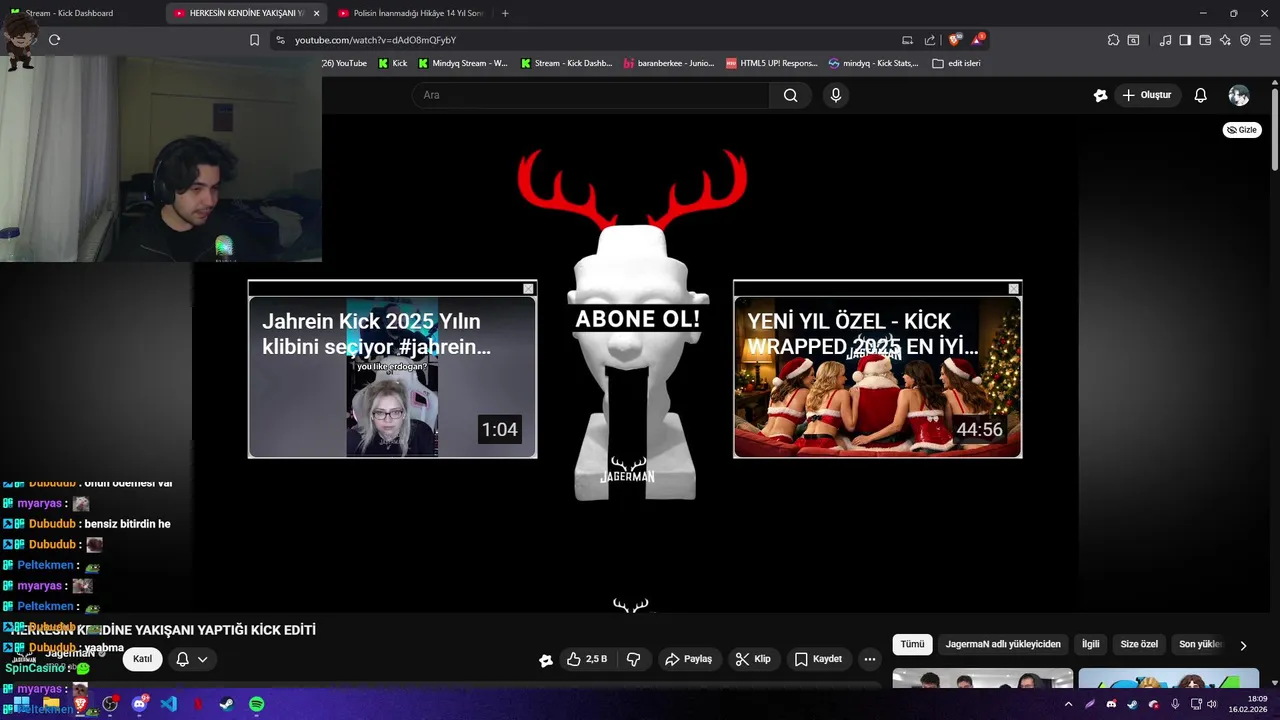Reload the YouTube page
The image size is (1280, 720).
(x=54, y=40)
